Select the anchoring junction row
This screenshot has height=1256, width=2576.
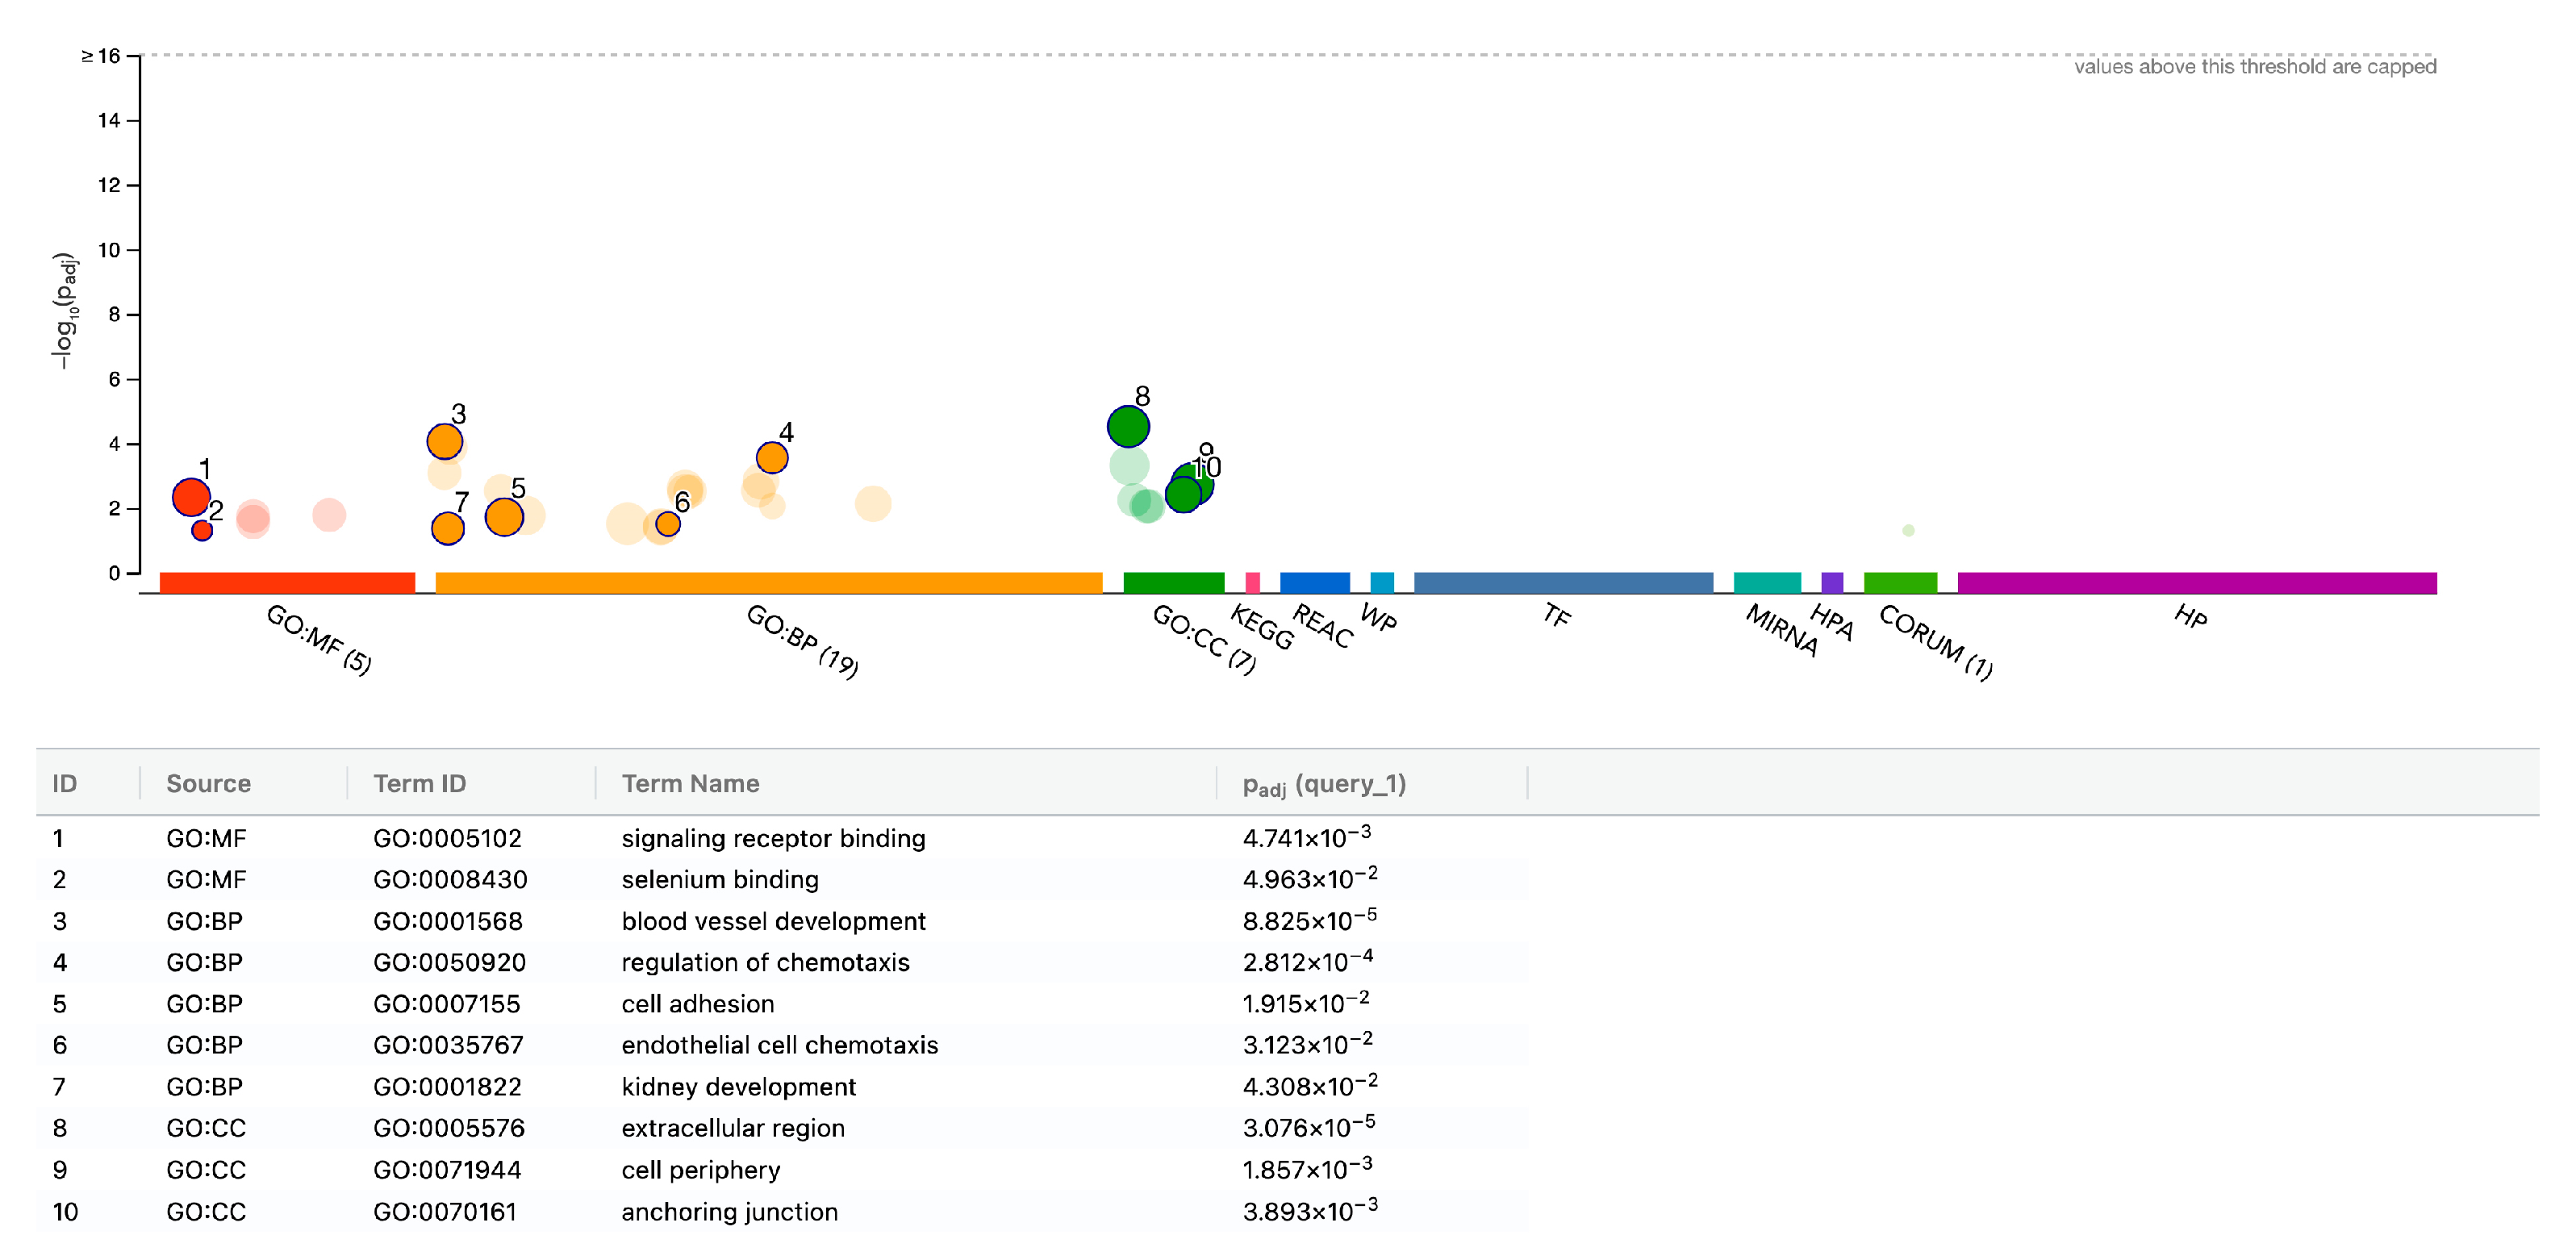[729, 1211]
